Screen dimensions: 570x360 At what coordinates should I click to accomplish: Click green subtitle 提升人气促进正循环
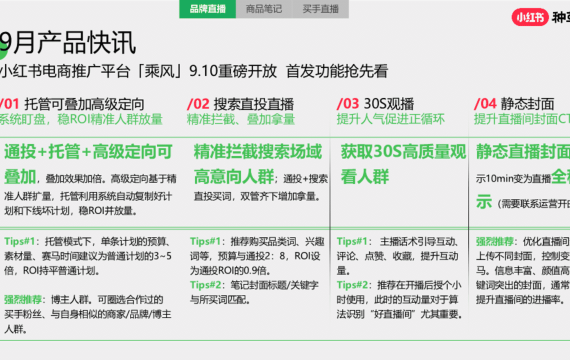point(390,119)
